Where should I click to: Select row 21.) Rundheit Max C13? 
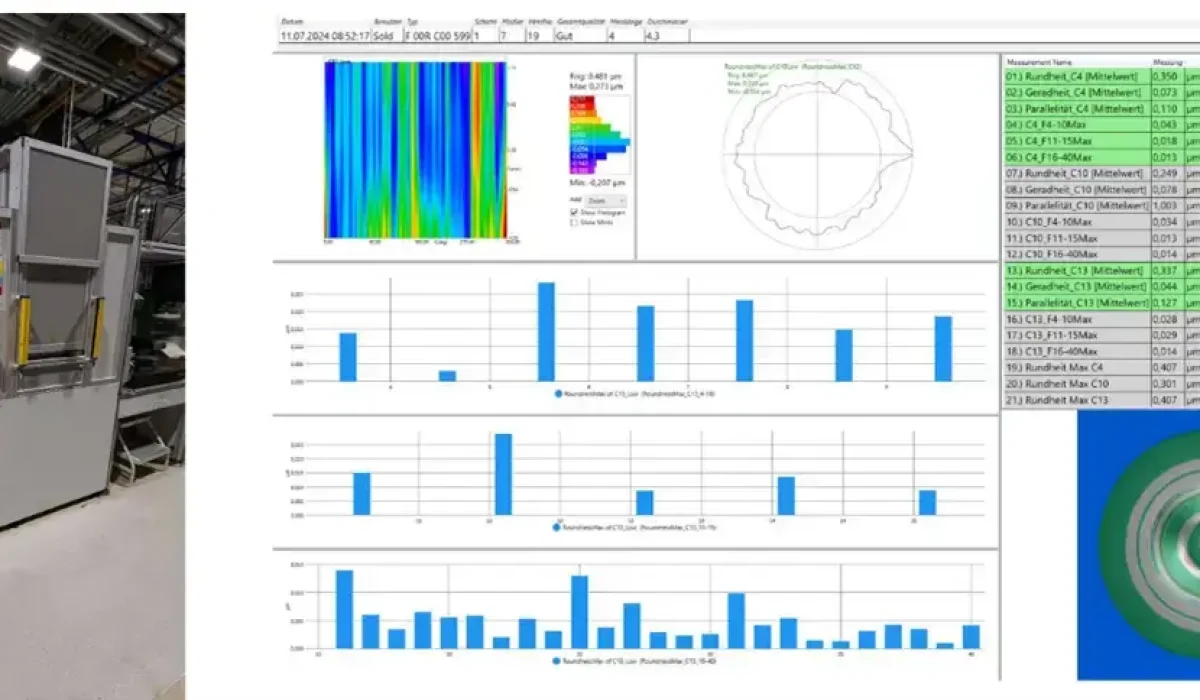(1075, 400)
